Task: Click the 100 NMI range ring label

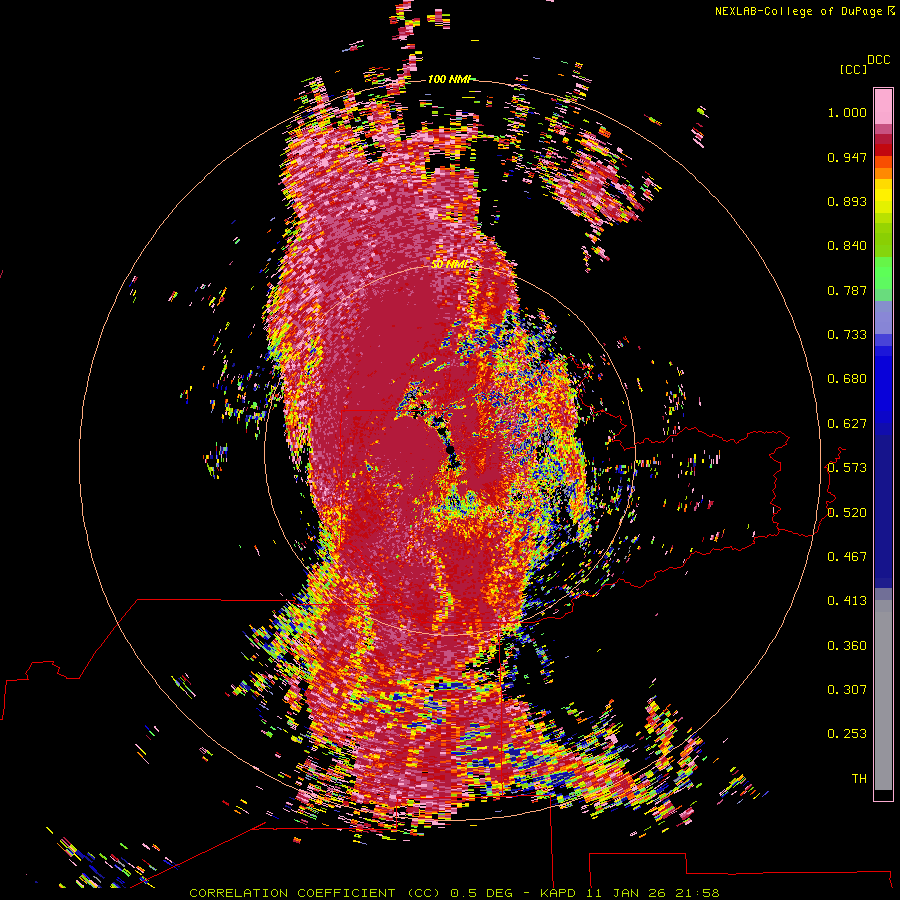Action: [x=449, y=79]
